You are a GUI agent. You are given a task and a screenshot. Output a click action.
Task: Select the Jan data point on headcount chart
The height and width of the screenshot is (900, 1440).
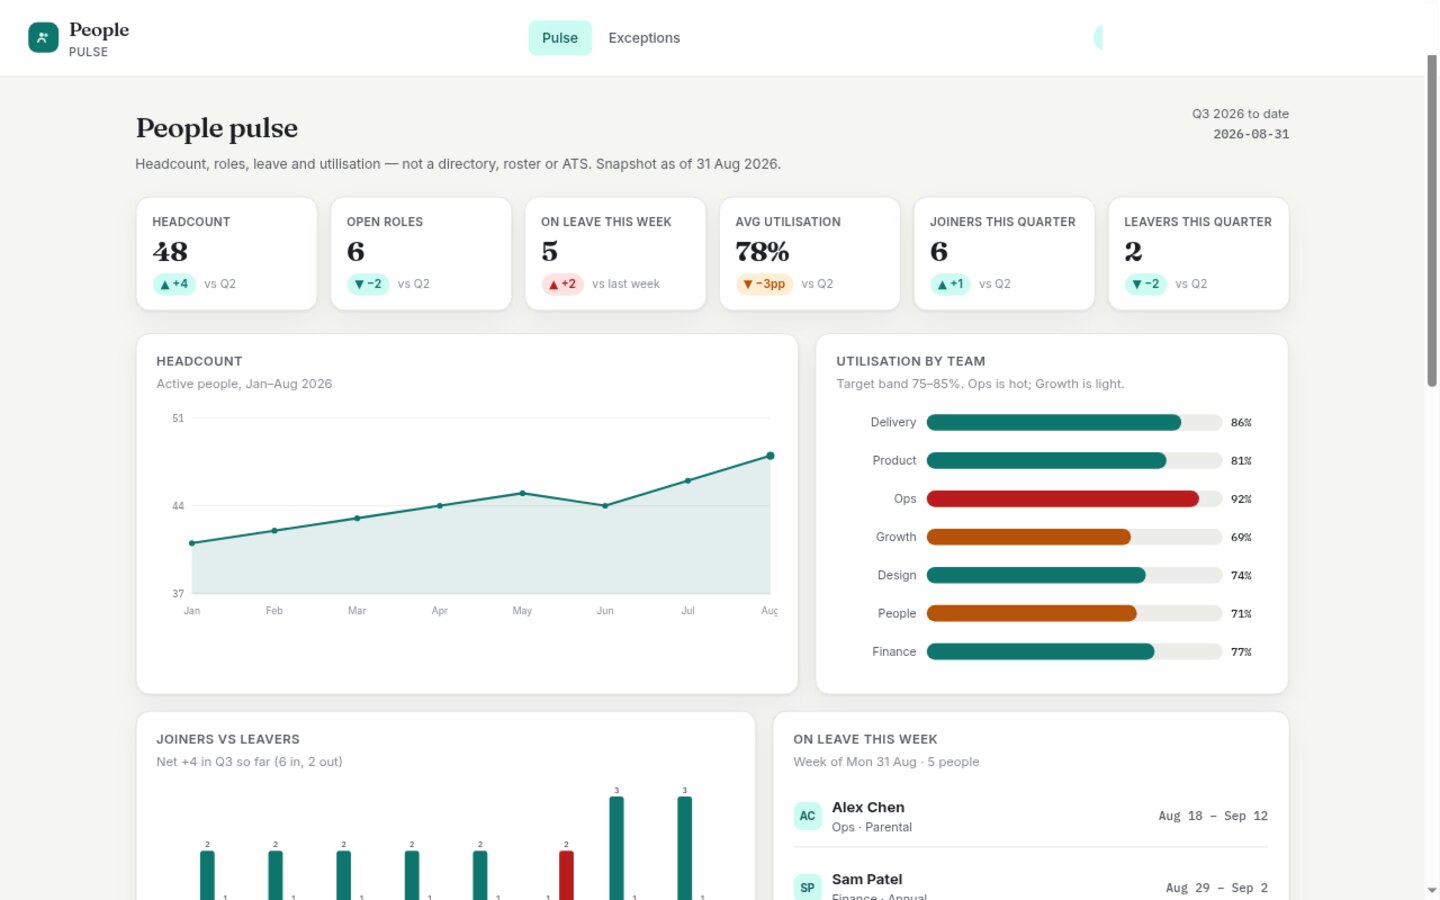click(192, 543)
